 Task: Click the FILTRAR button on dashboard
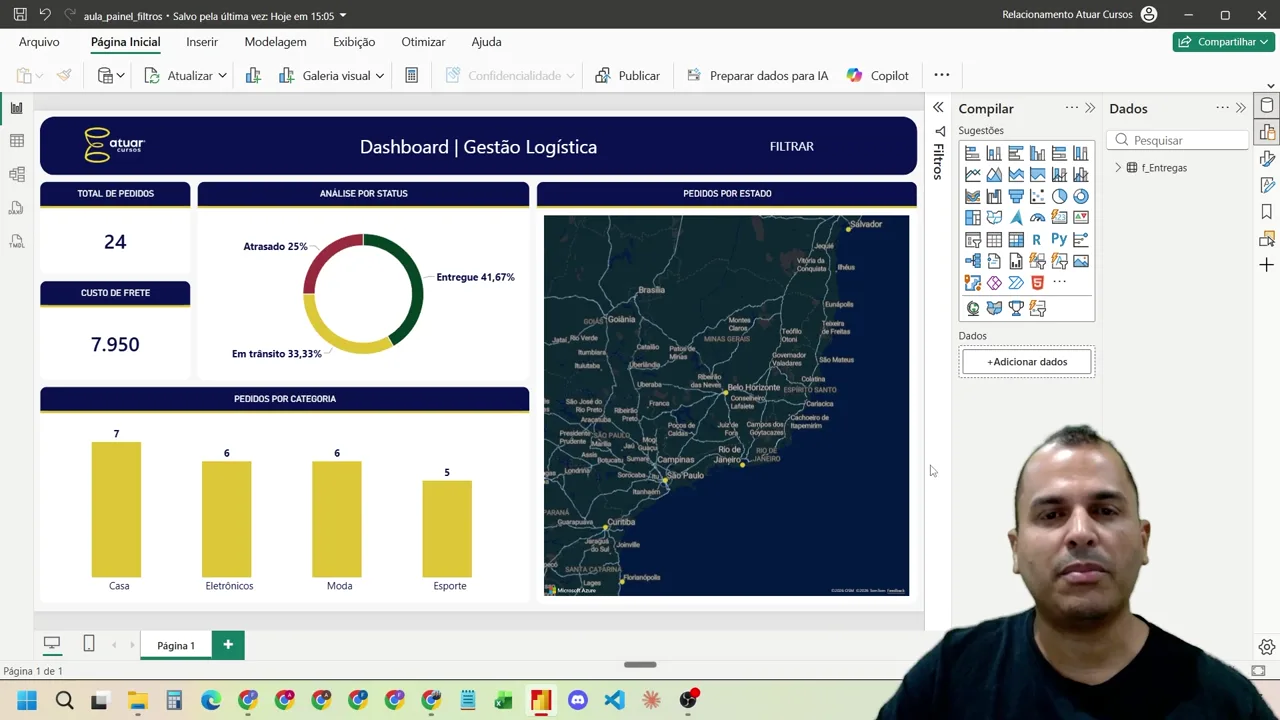pyautogui.click(x=791, y=146)
